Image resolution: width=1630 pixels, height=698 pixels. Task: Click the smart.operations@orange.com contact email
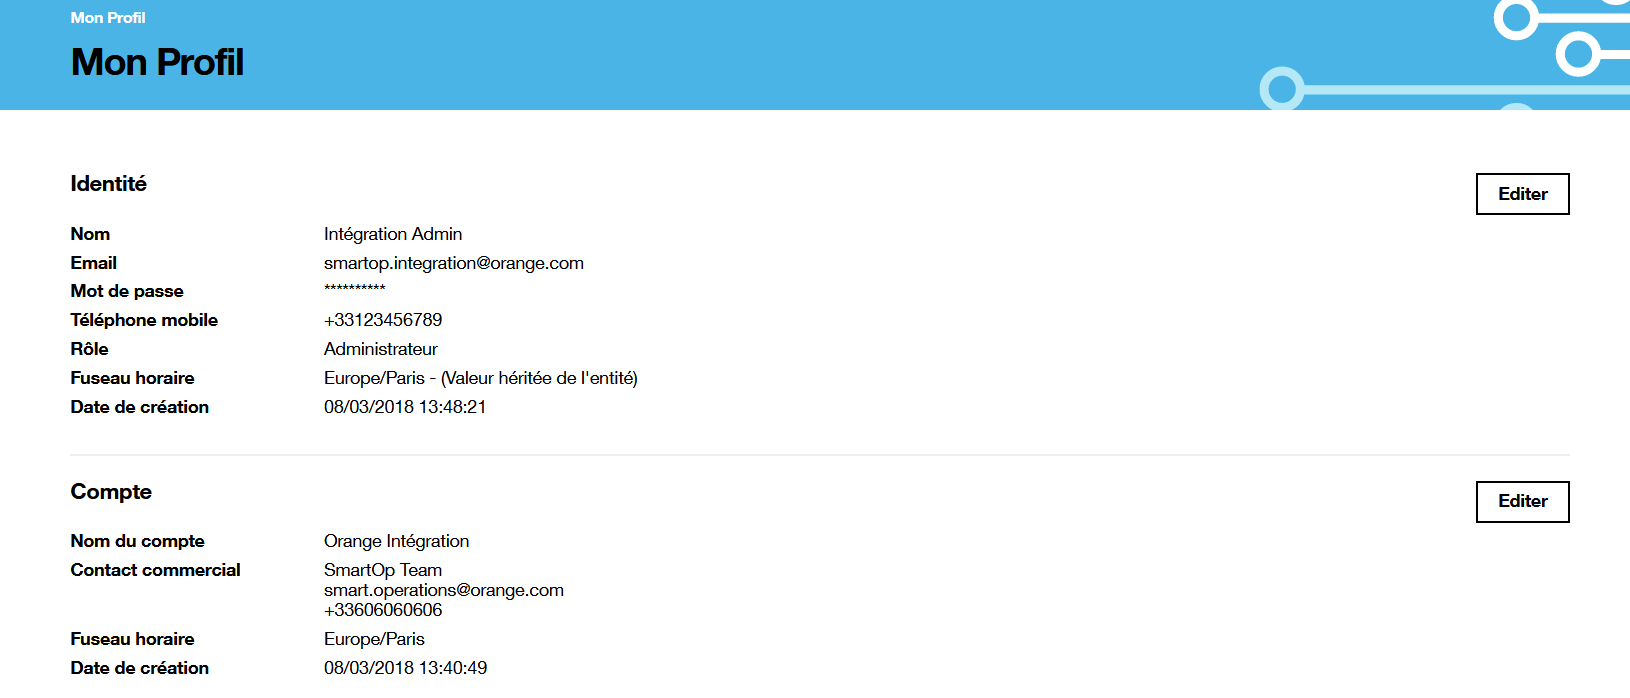pos(443,590)
